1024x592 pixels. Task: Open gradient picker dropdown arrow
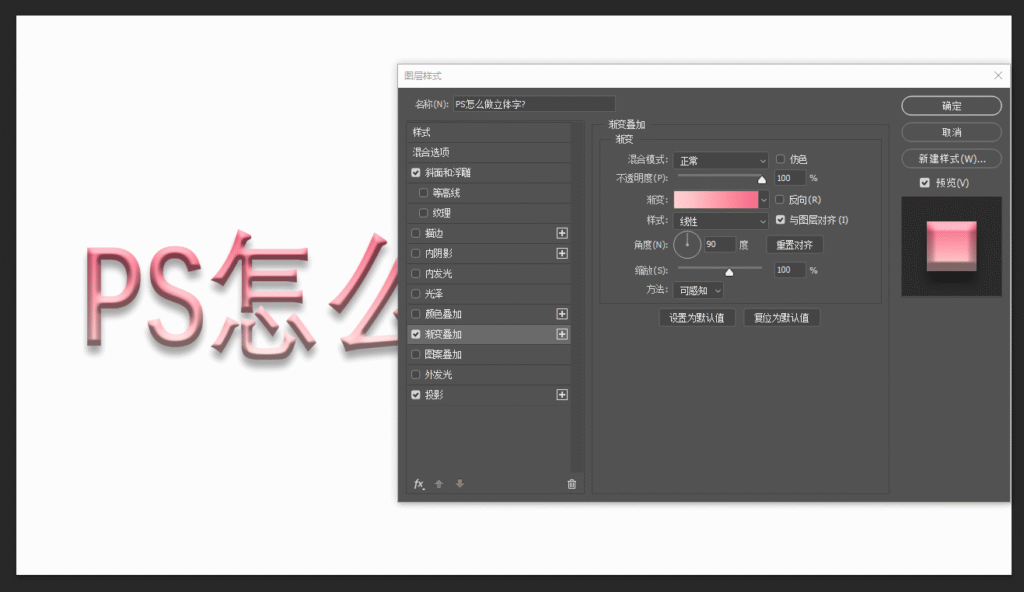(763, 200)
